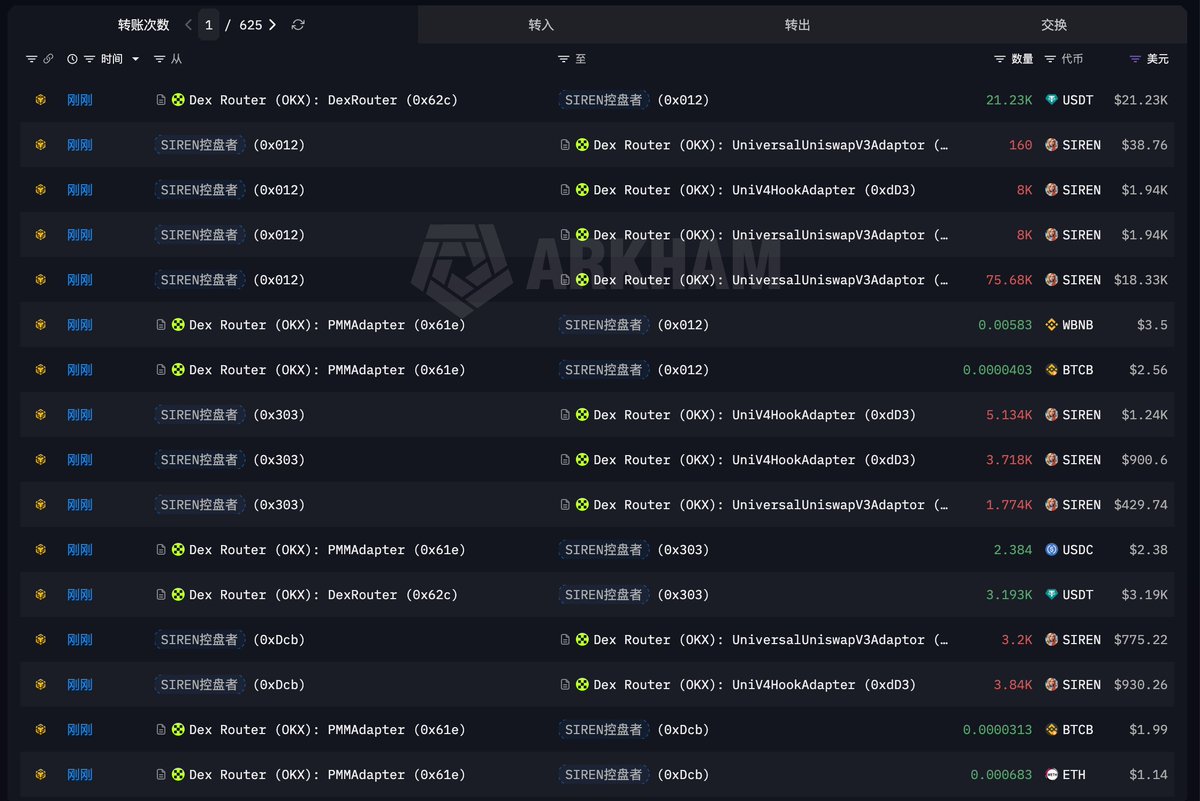
Task: Click the USDC token icon
Action: click(1051, 550)
